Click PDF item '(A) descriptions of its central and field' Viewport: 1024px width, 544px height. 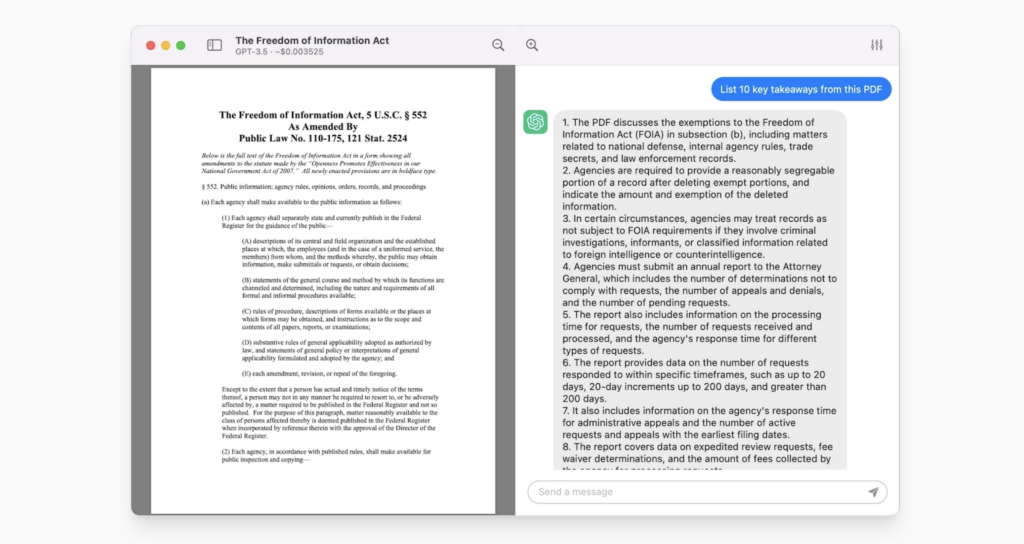click(343, 253)
